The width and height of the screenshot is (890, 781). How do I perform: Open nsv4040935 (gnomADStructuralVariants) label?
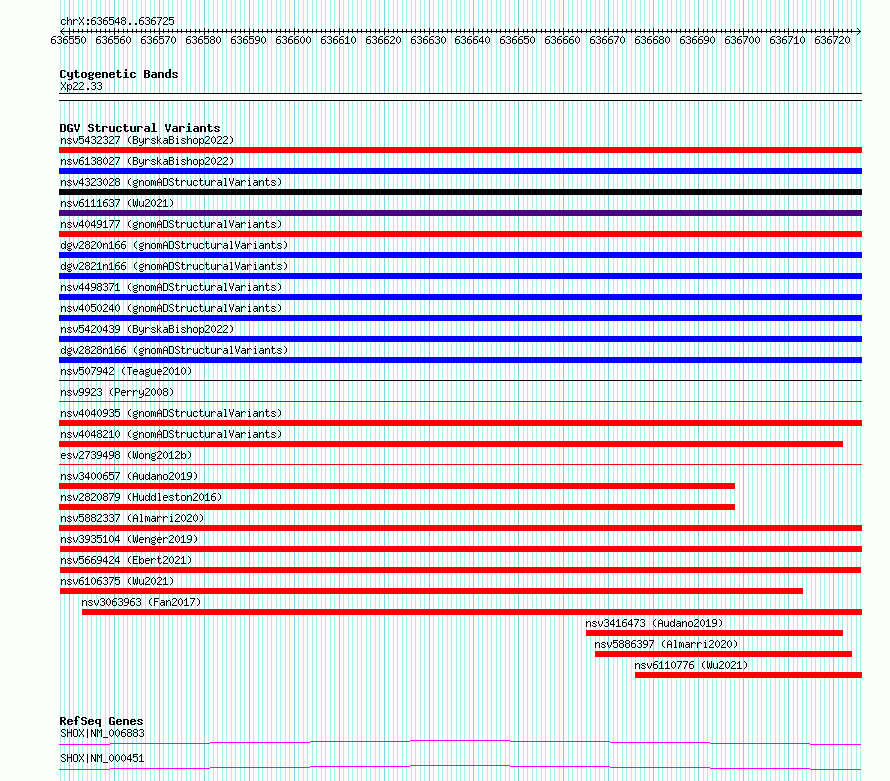click(x=171, y=413)
